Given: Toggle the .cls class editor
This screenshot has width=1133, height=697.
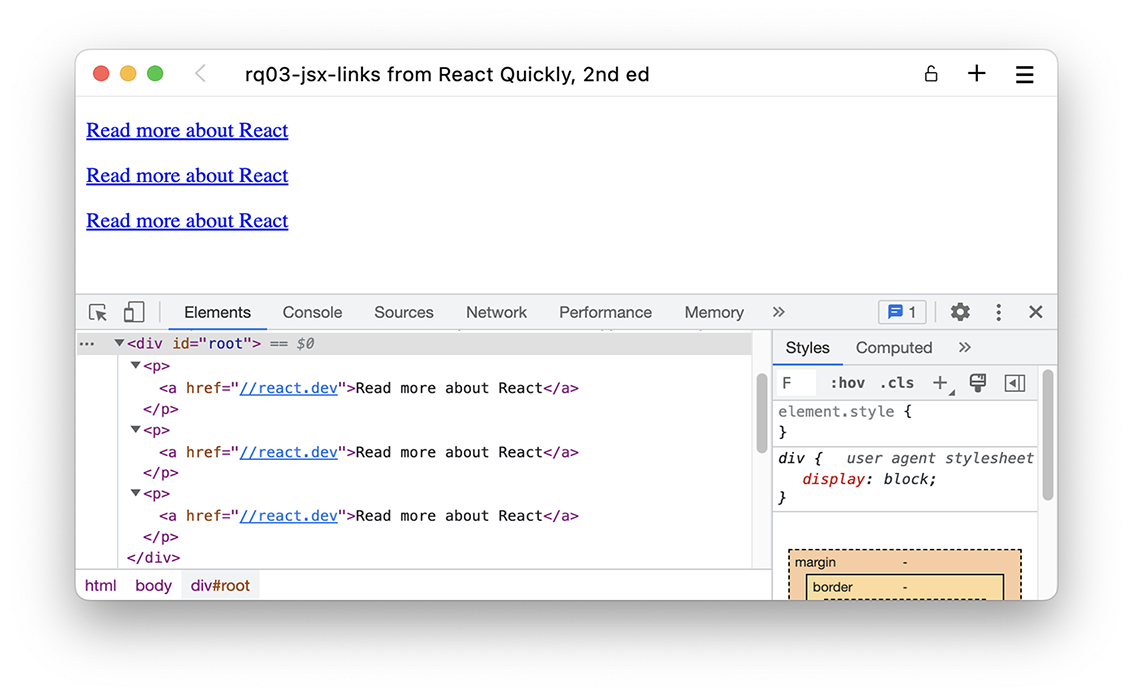Looking at the screenshot, I should click(897, 383).
